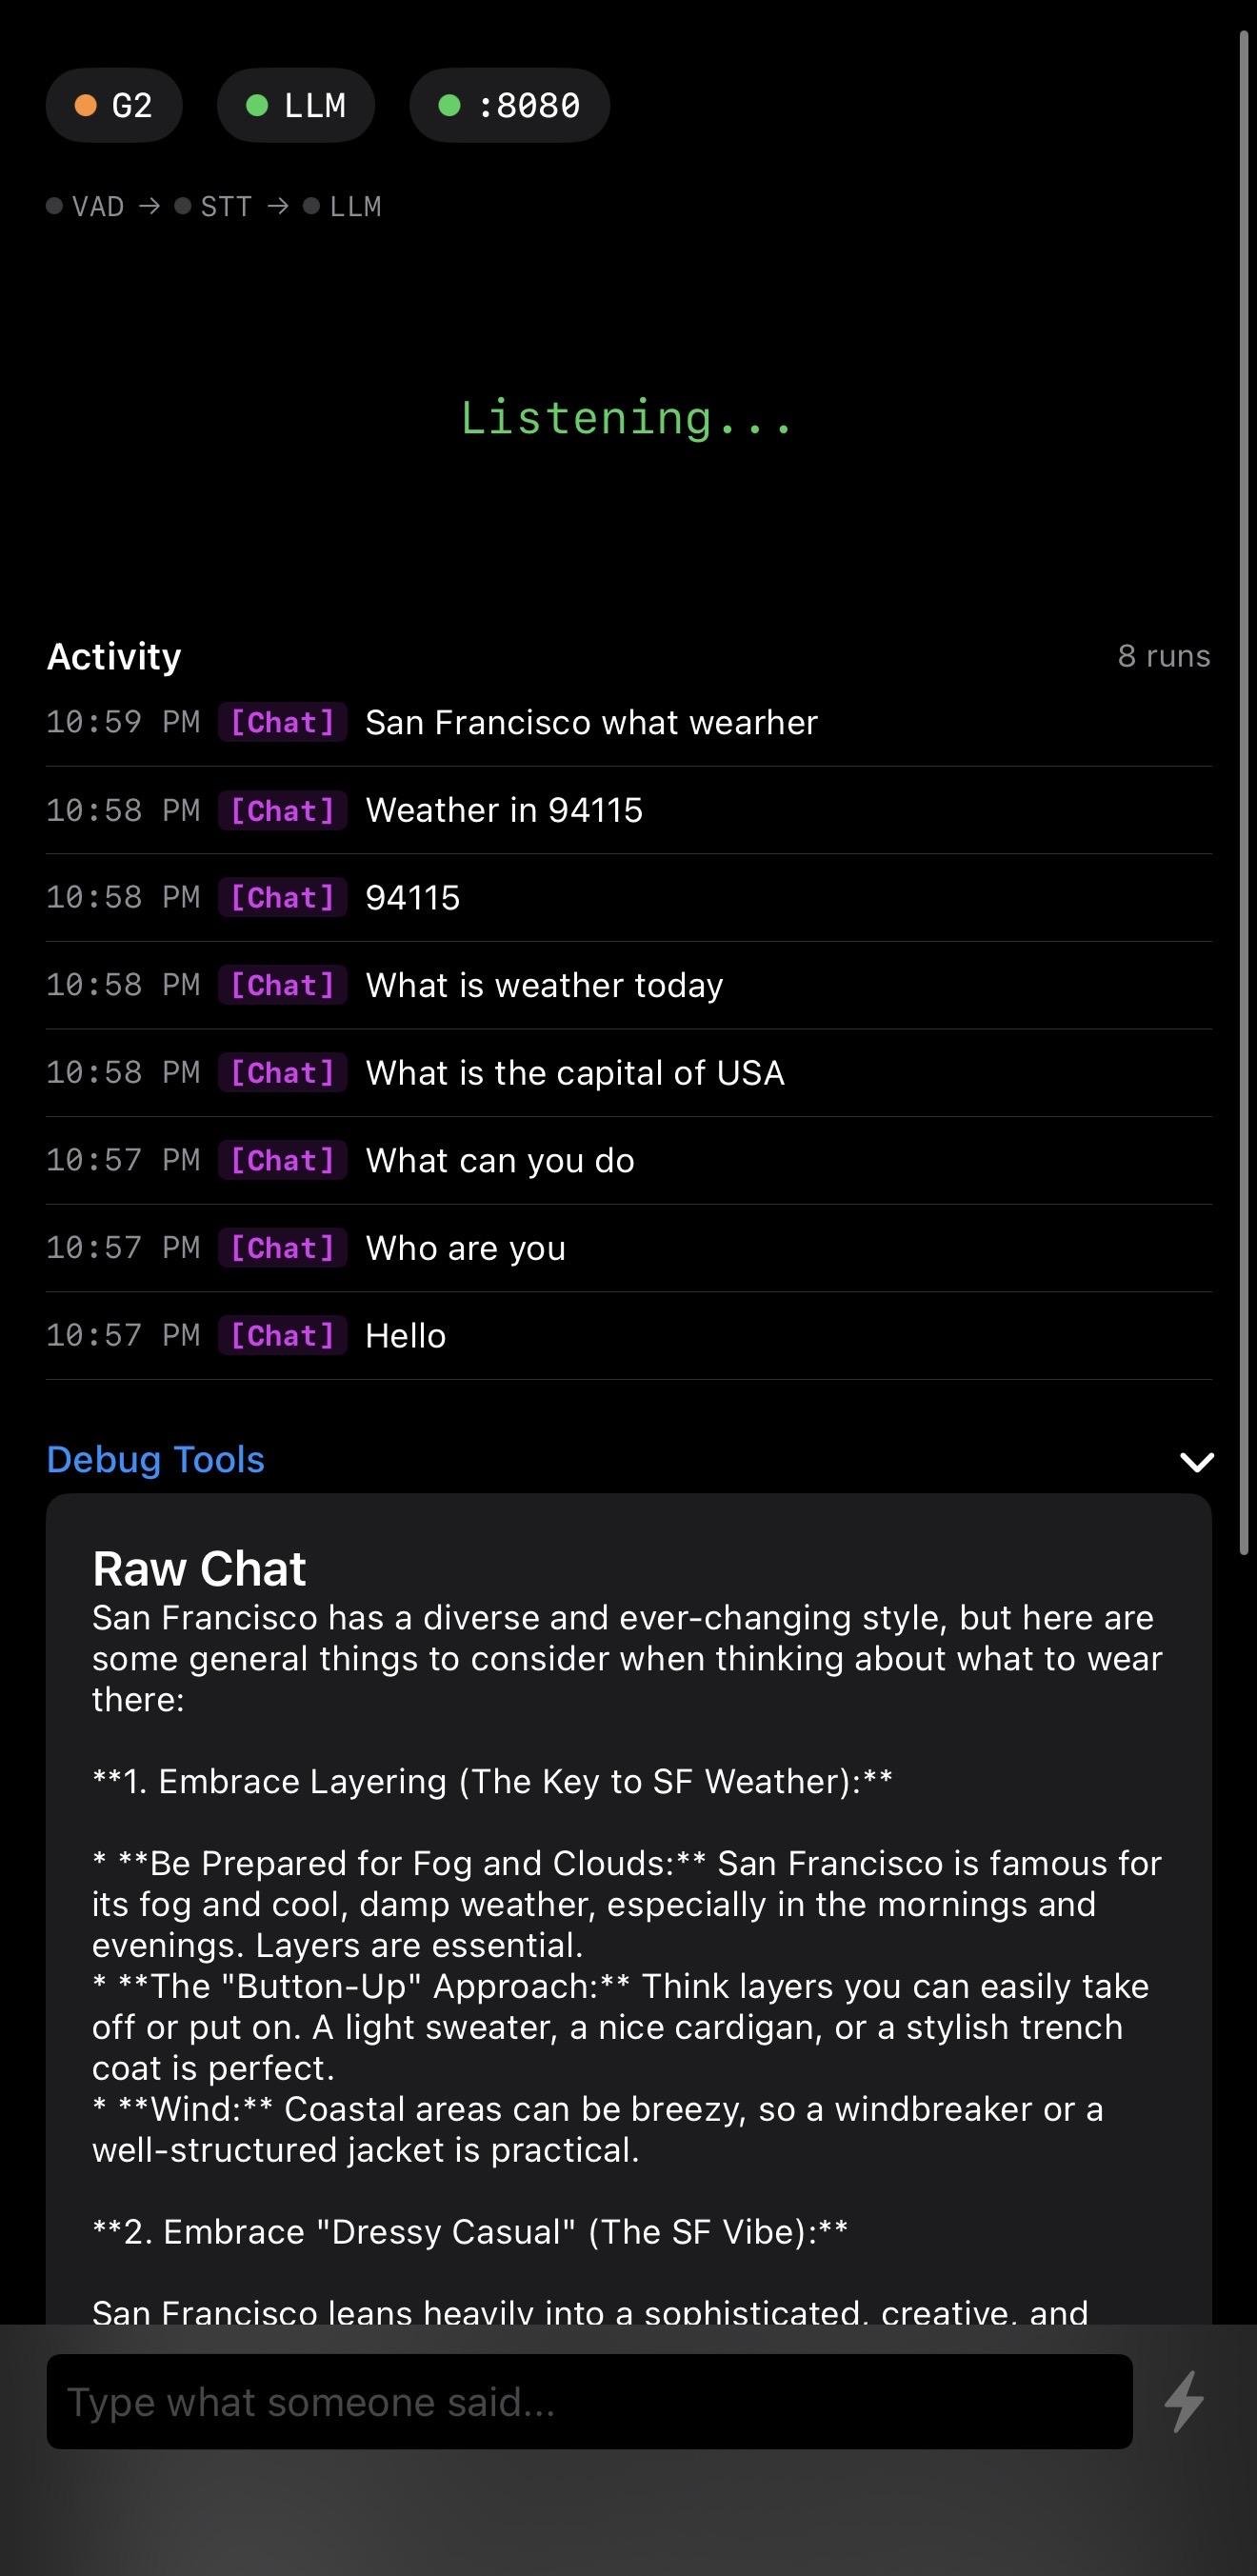This screenshot has width=1257, height=2576.
Task: Tap the green :8080 port indicator dot
Action: 450,105
